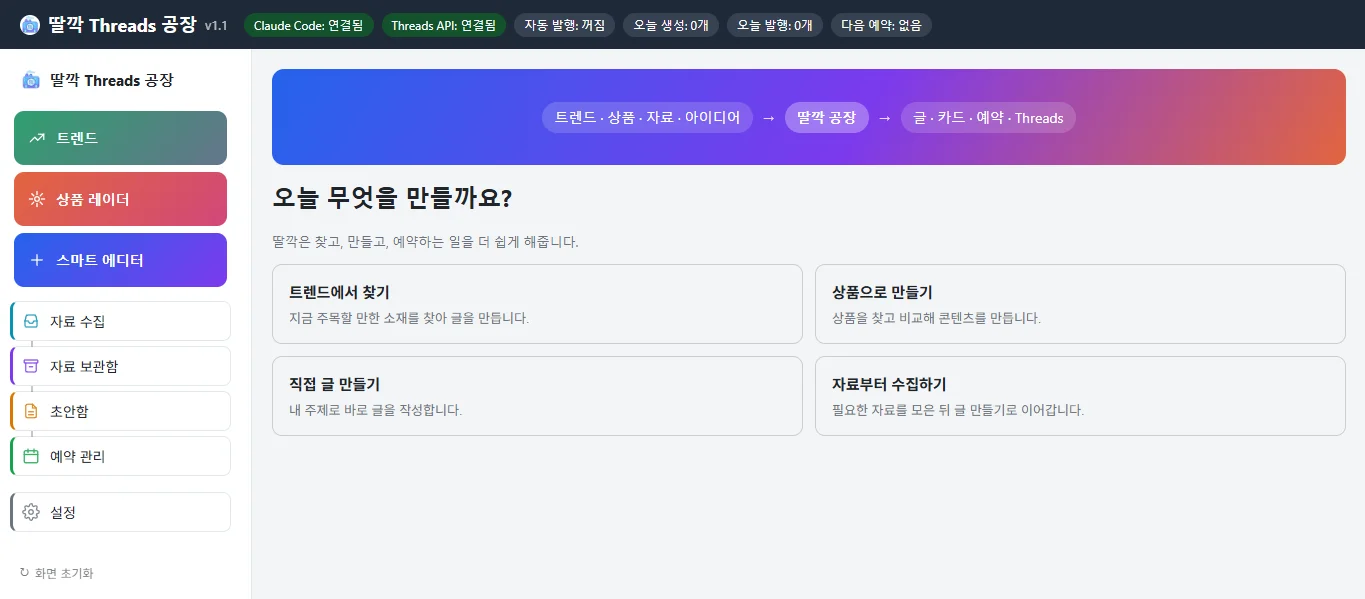The height and width of the screenshot is (599, 1365).
Task: Open 예약 관리 in the sidebar
Action: pos(120,456)
